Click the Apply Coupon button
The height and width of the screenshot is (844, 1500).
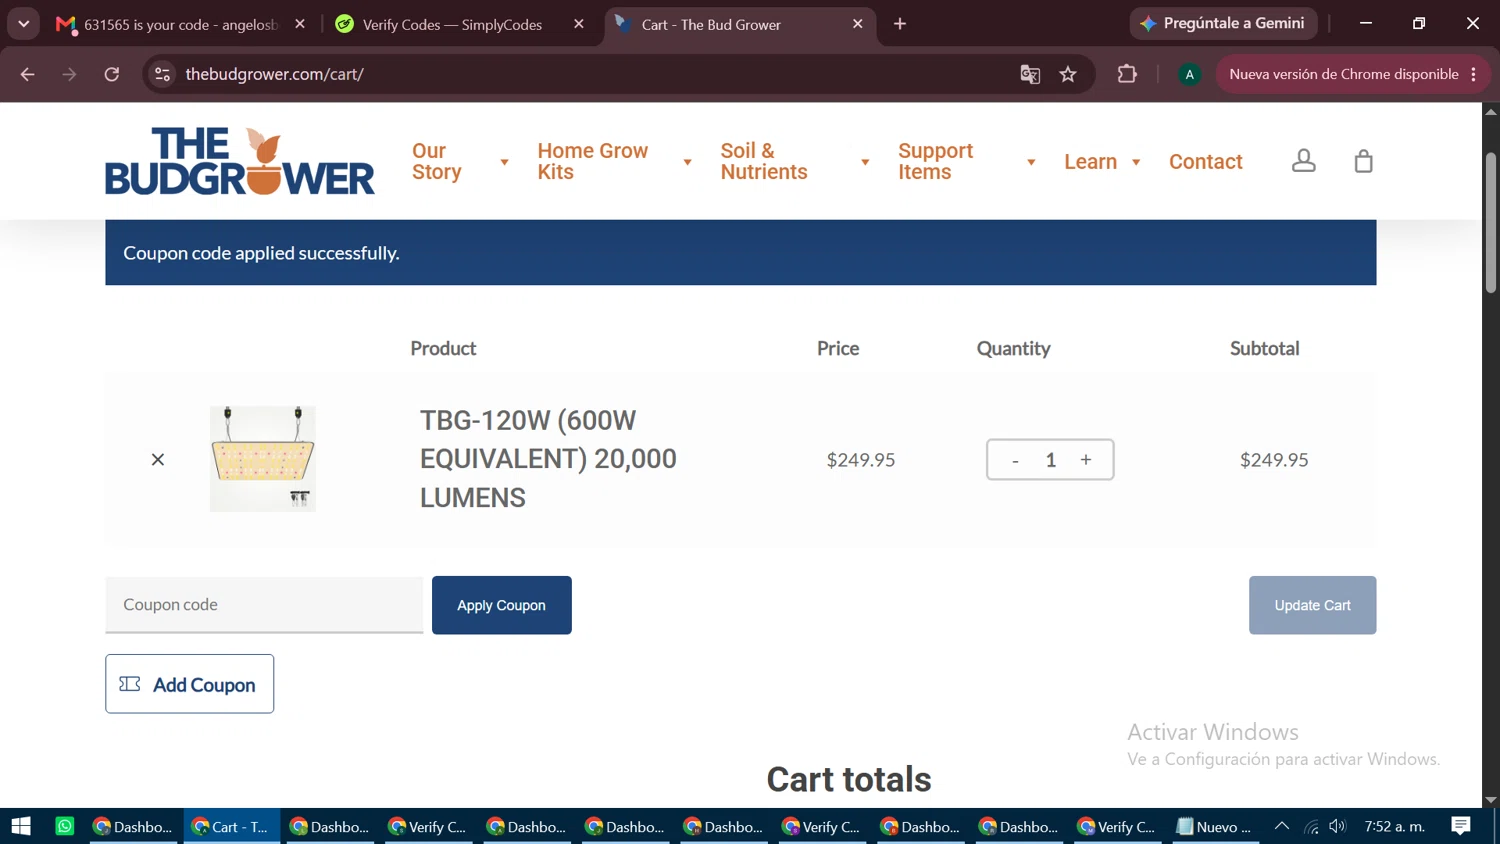[x=502, y=605]
